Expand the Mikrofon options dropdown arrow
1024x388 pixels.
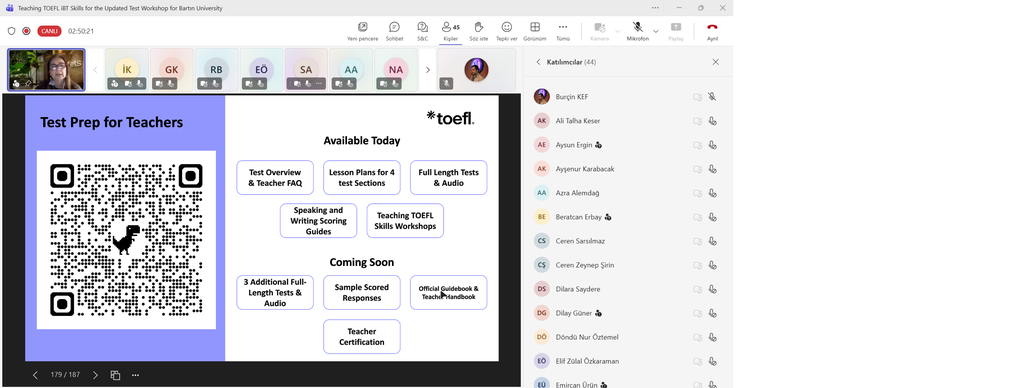tap(656, 31)
